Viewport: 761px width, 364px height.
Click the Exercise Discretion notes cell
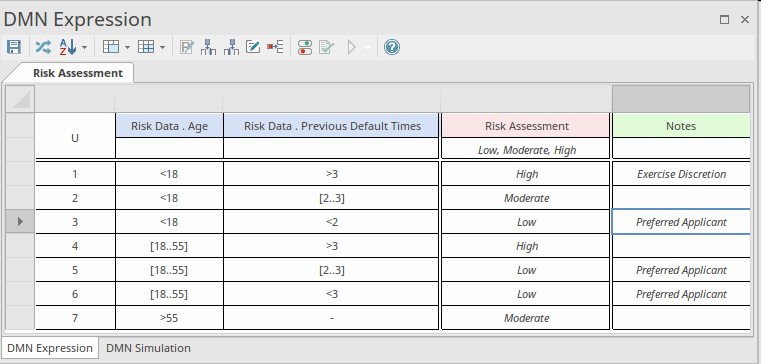point(681,174)
